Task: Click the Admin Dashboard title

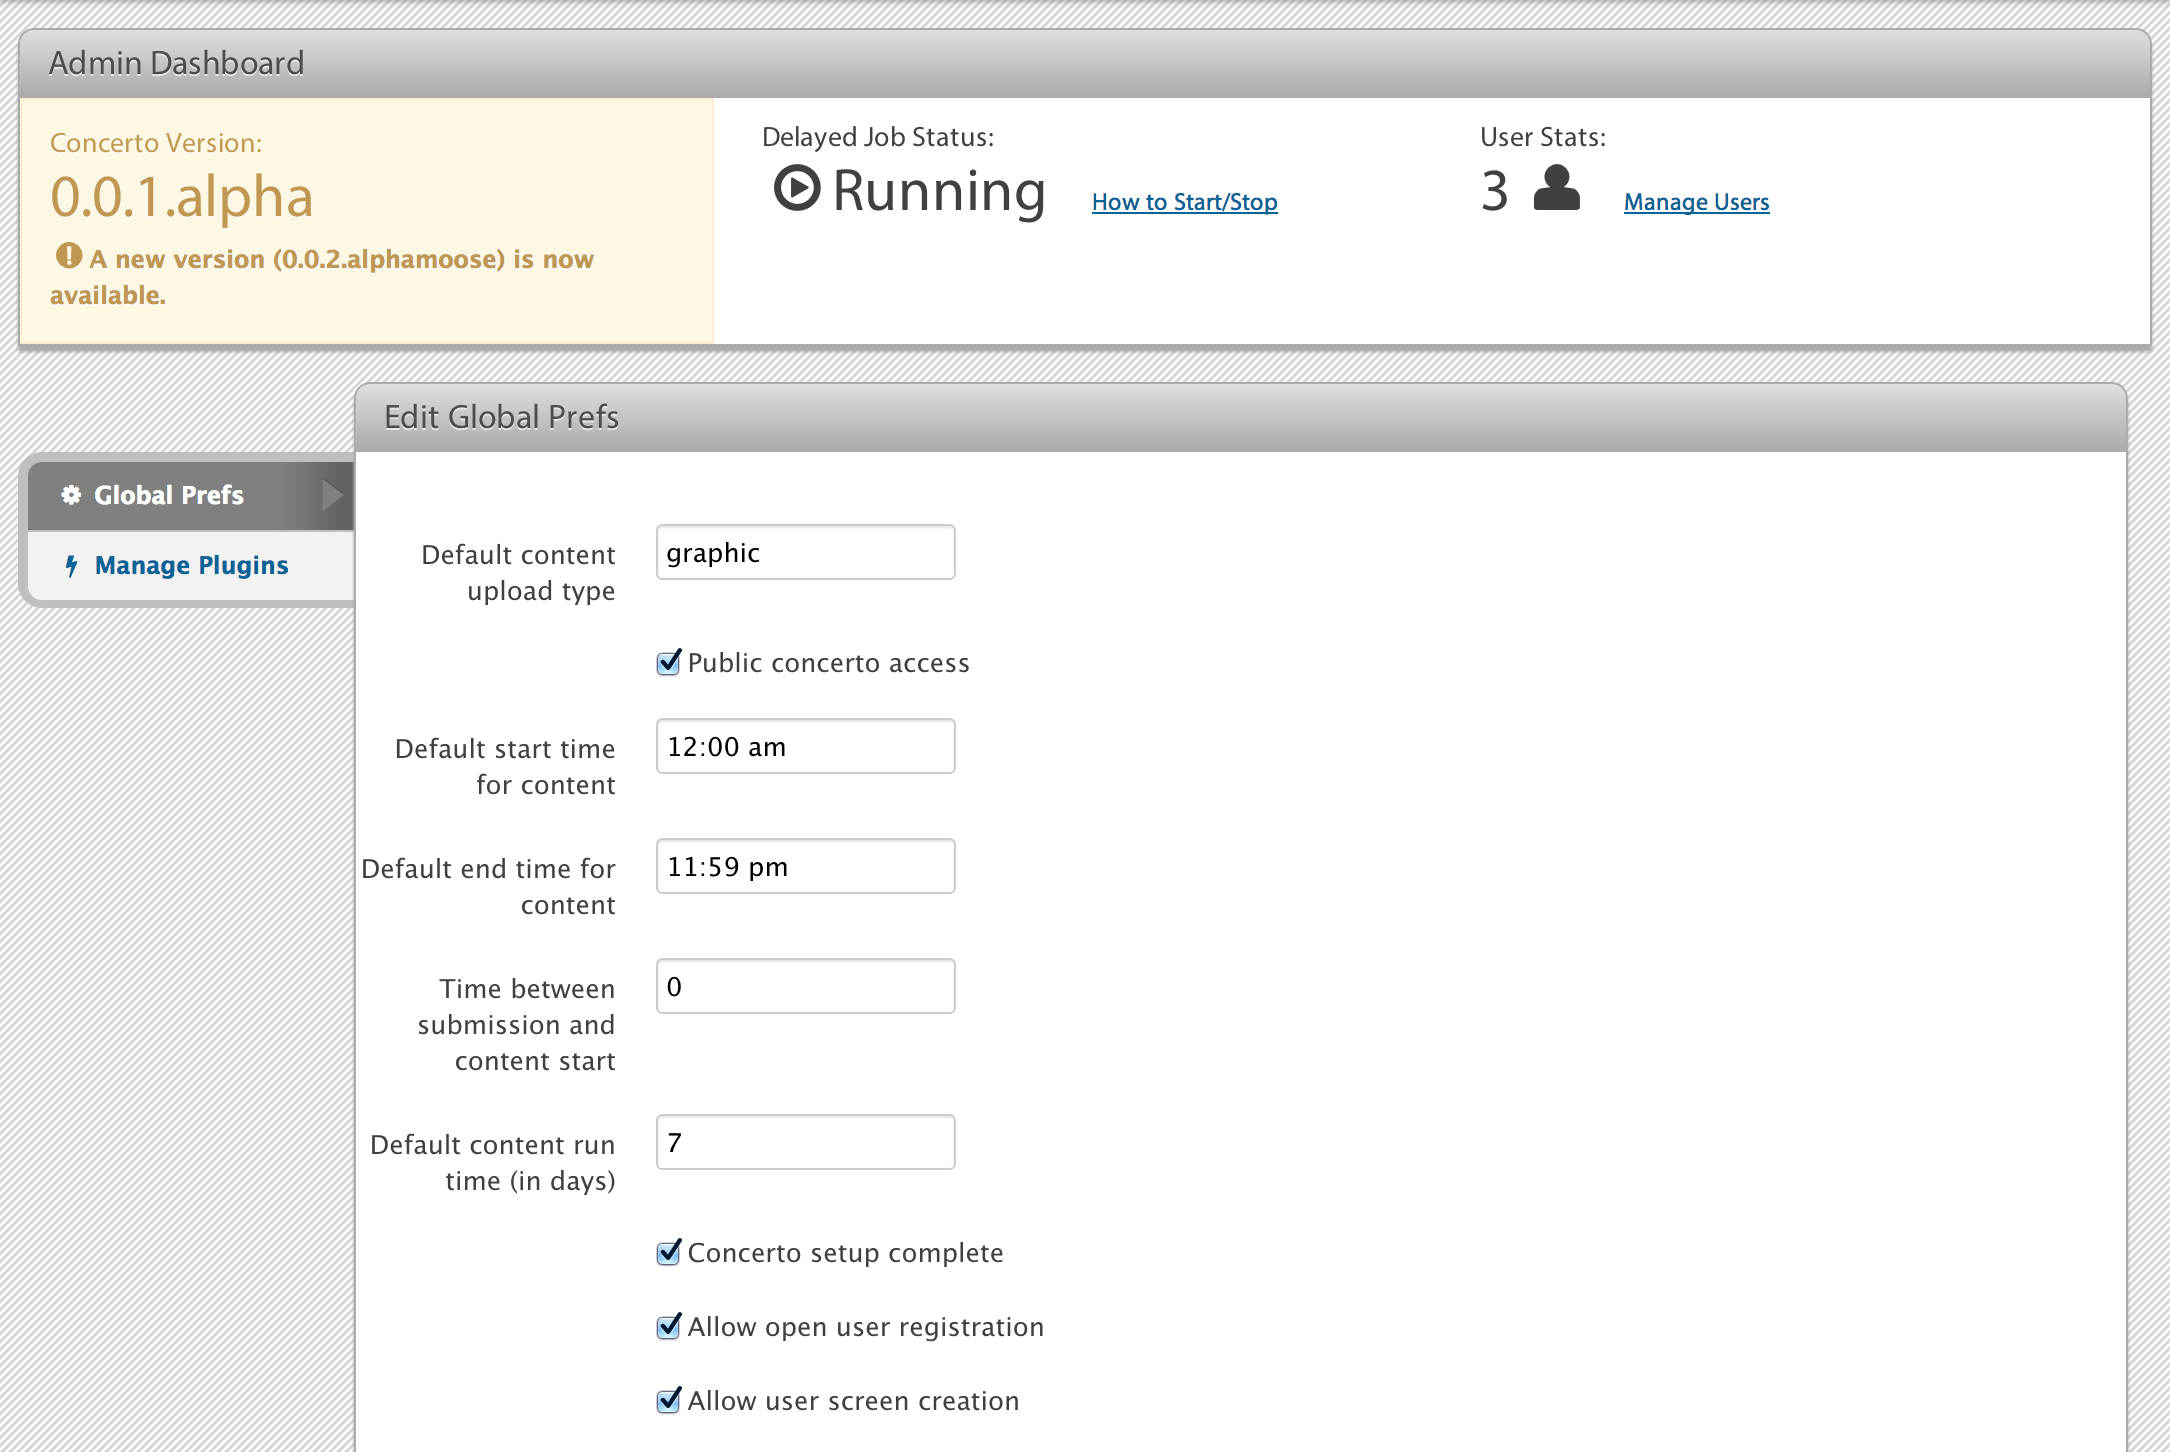Action: pos(177,63)
